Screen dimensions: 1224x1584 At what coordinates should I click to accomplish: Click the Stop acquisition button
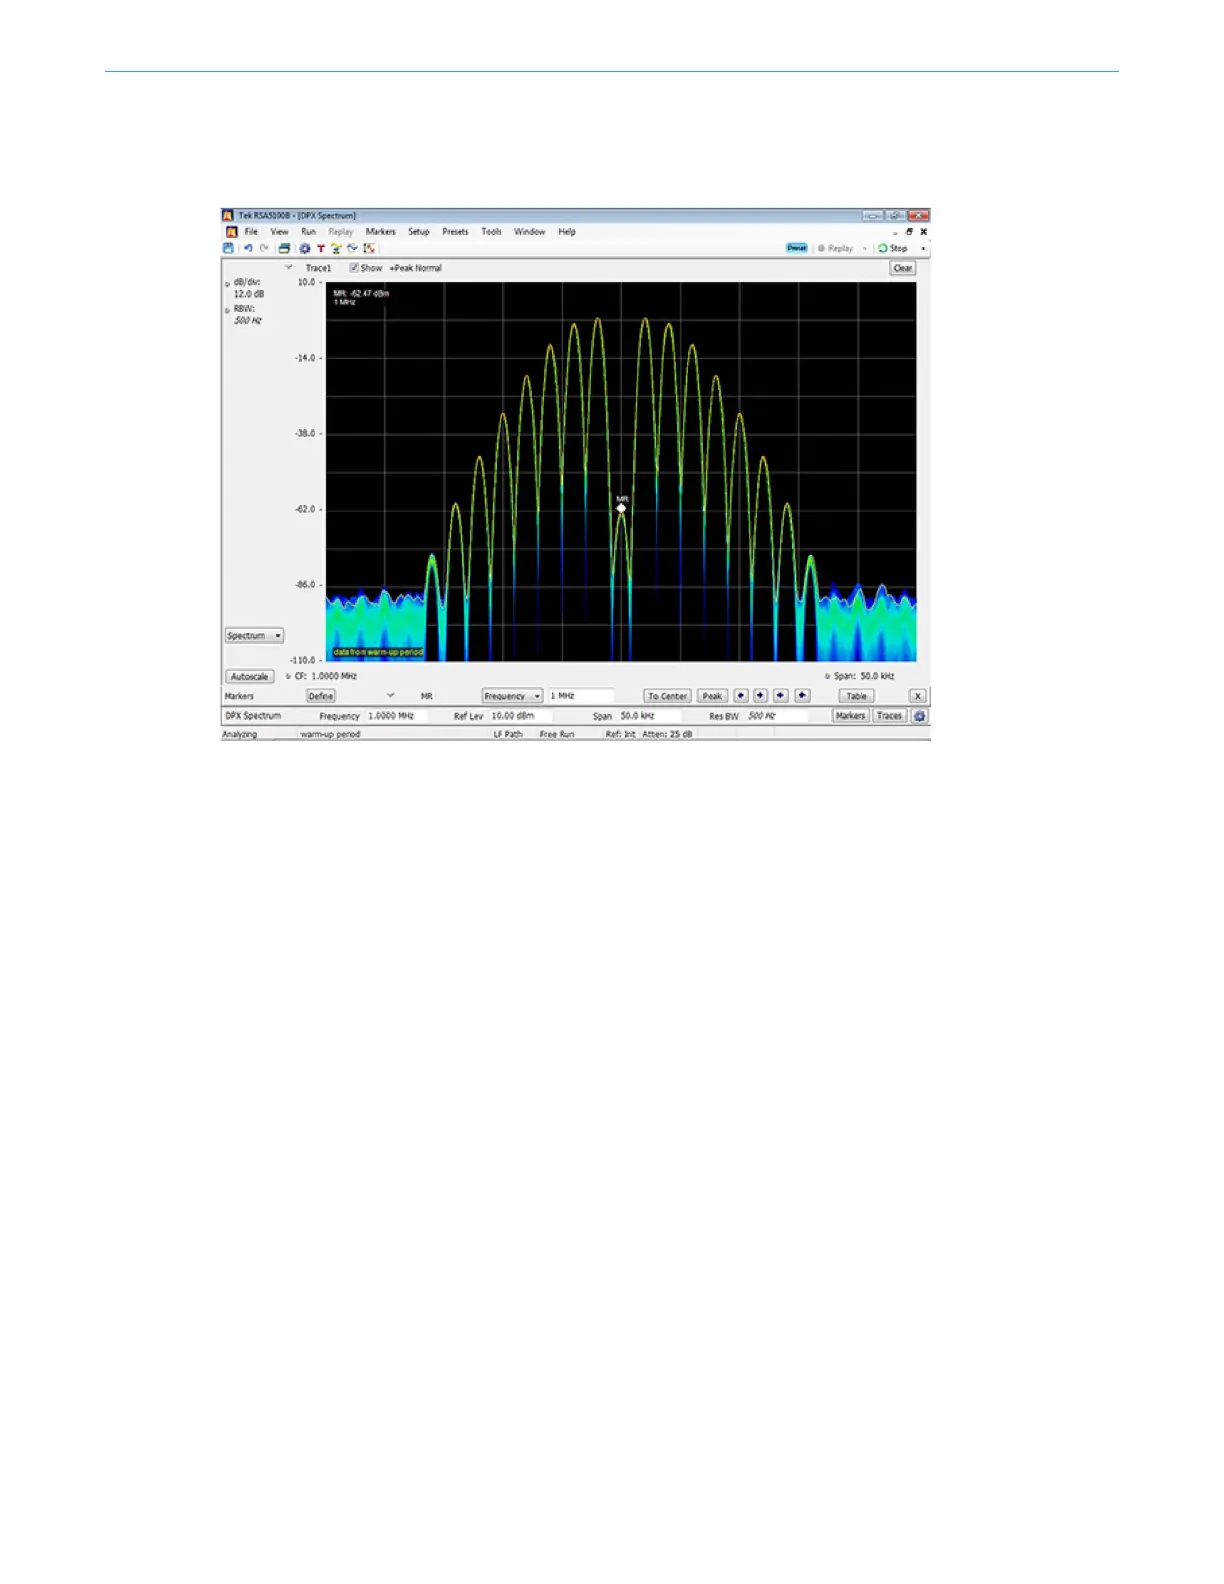pyautogui.click(x=893, y=248)
